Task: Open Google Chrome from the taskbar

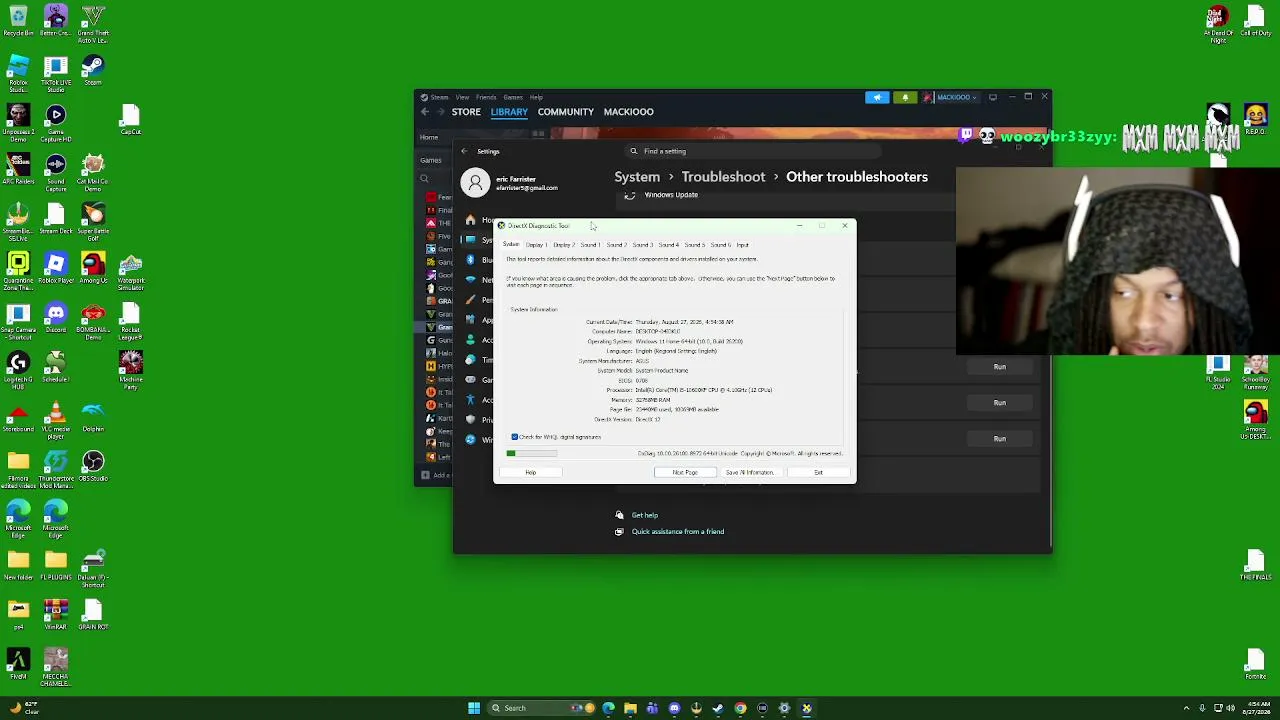Action: click(x=740, y=708)
